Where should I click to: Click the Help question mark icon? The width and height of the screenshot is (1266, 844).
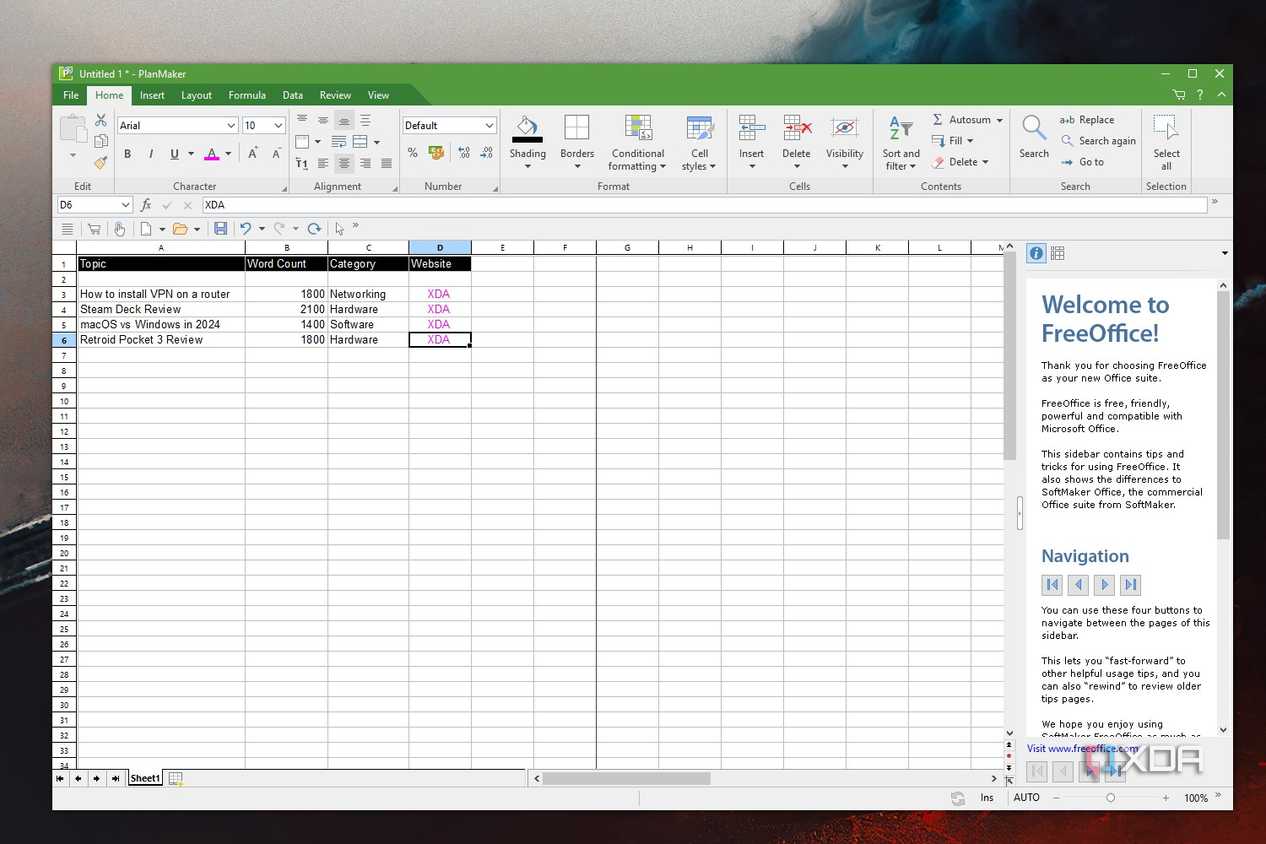pos(1200,95)
